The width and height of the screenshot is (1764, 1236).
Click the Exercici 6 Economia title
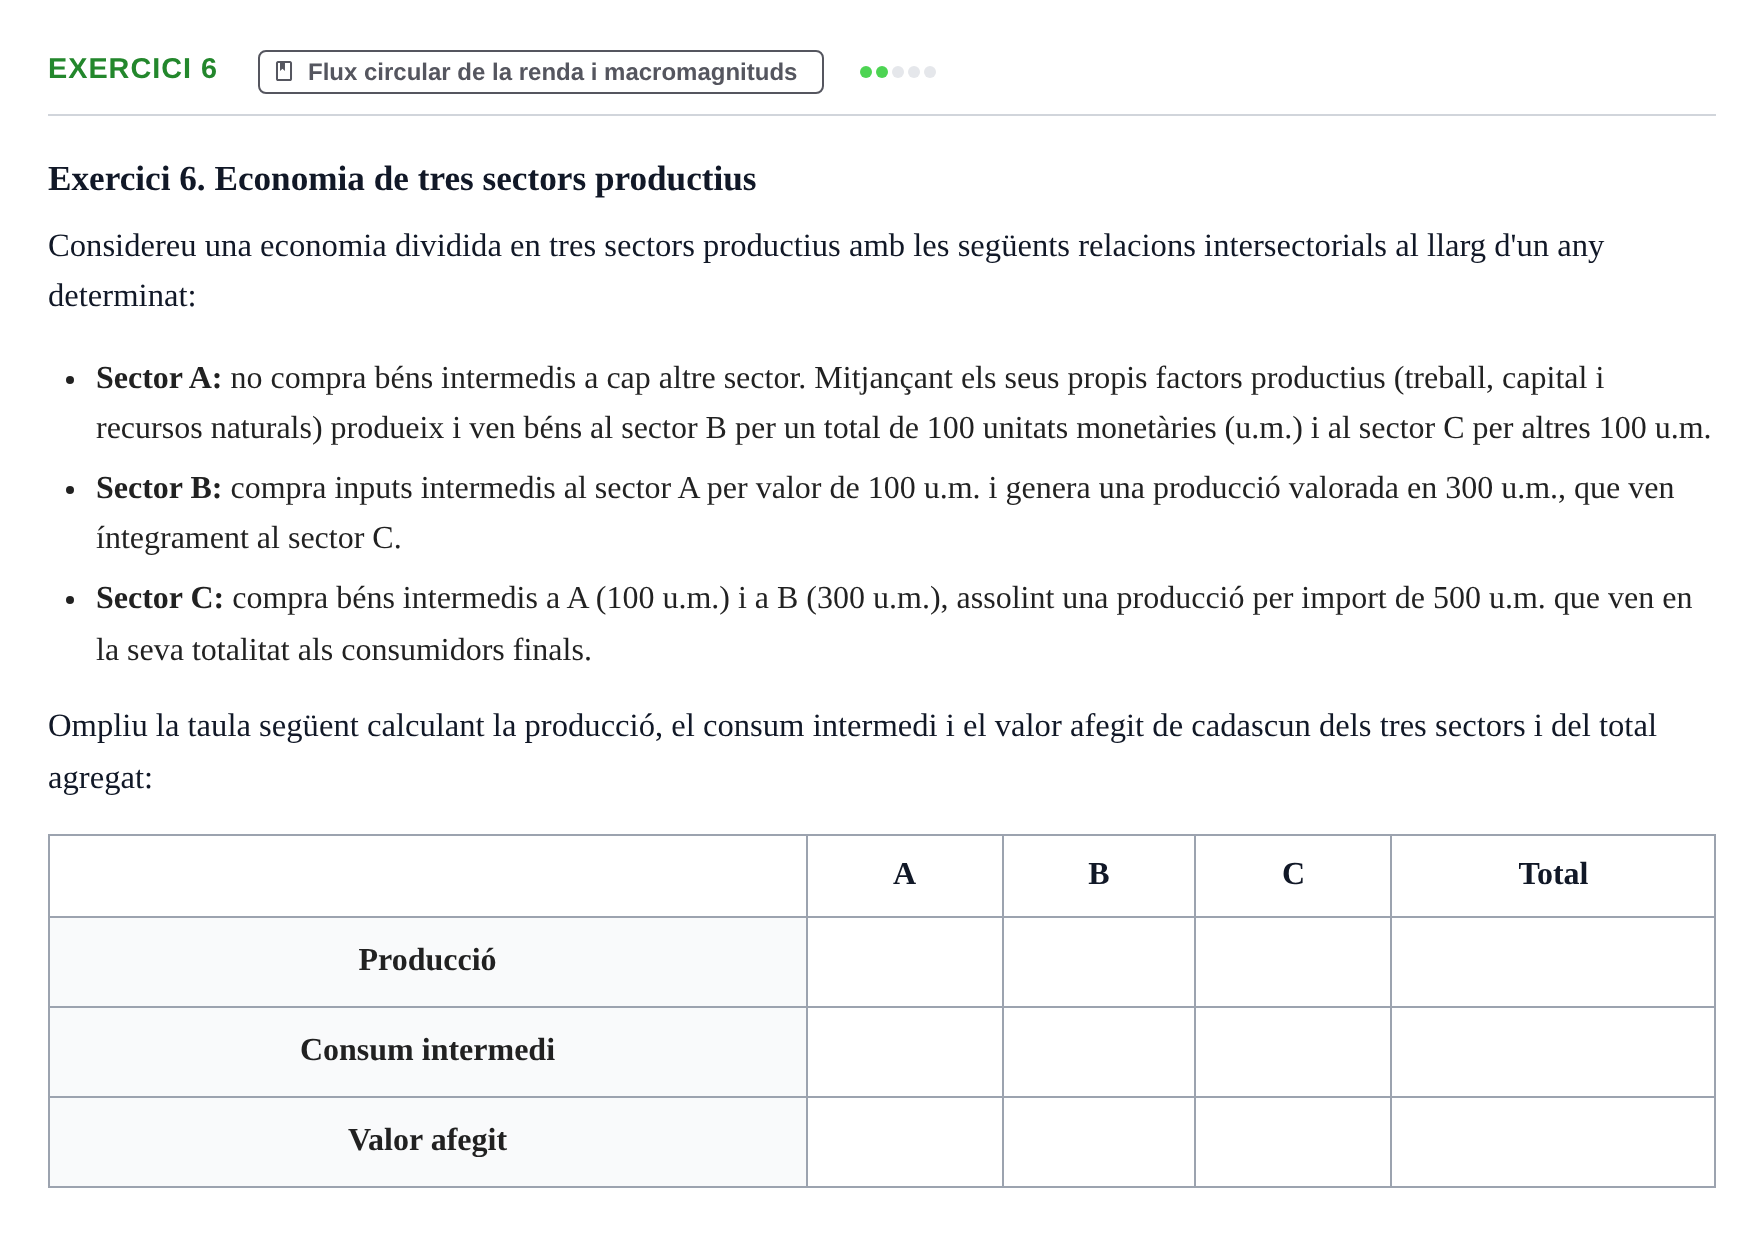tap(402, 179)
